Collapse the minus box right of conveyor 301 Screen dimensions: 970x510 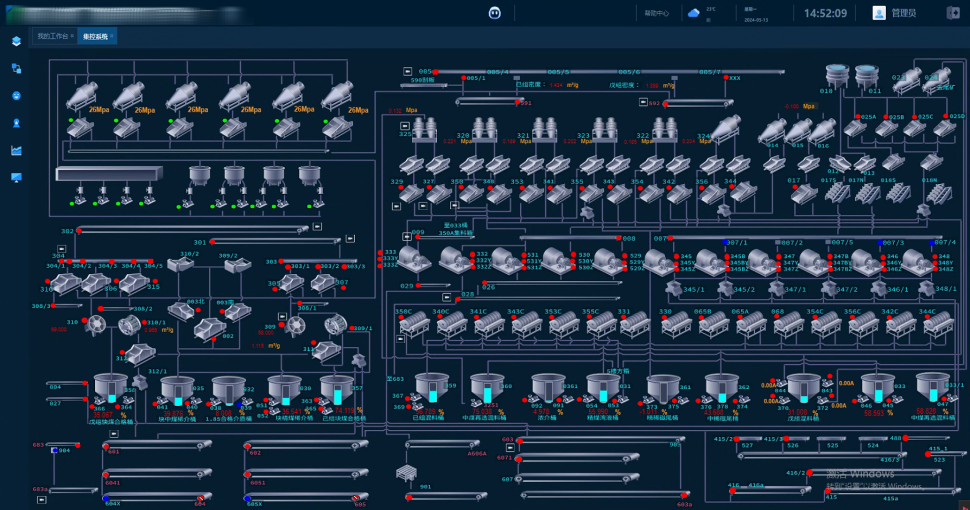point(349,239)
